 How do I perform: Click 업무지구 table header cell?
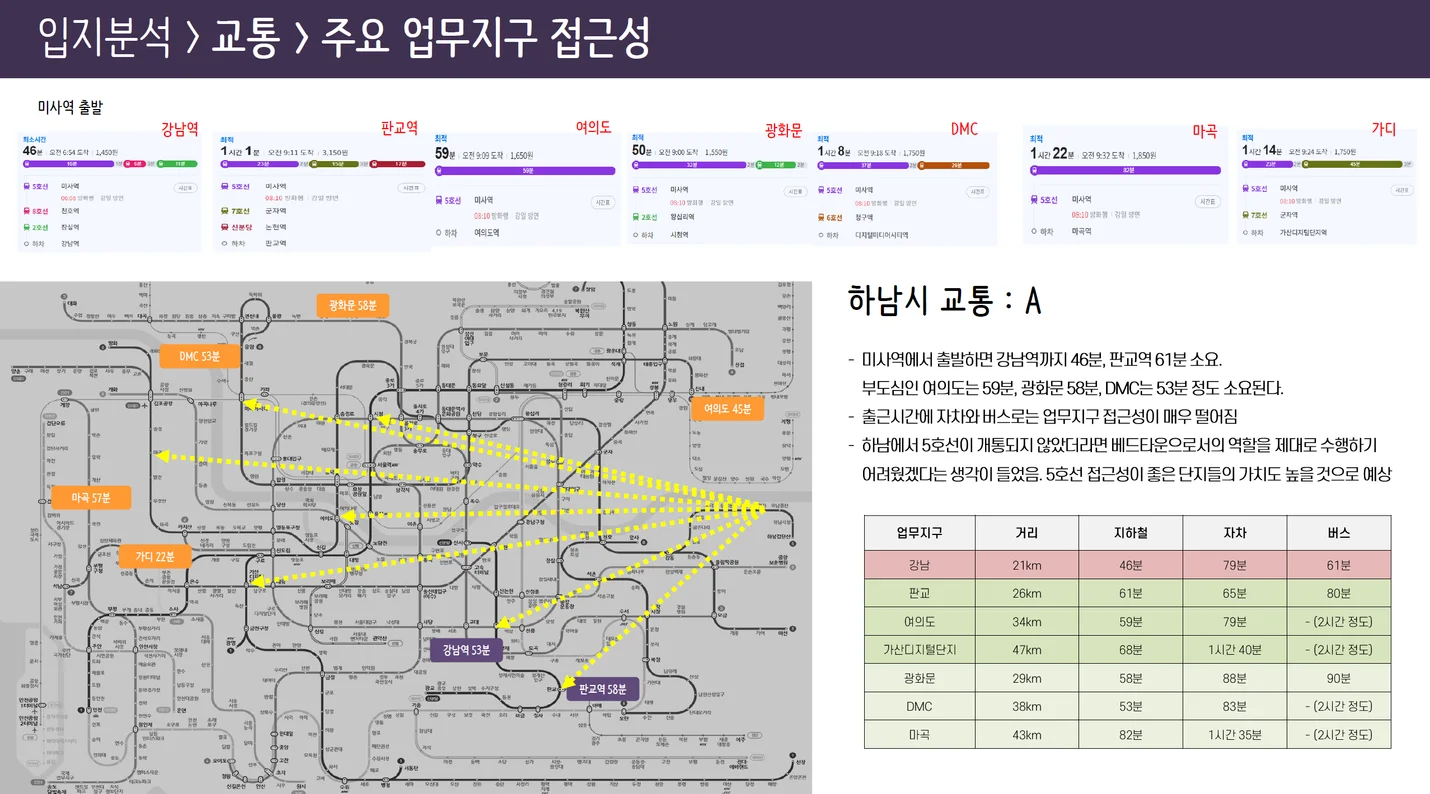[920, 533]
